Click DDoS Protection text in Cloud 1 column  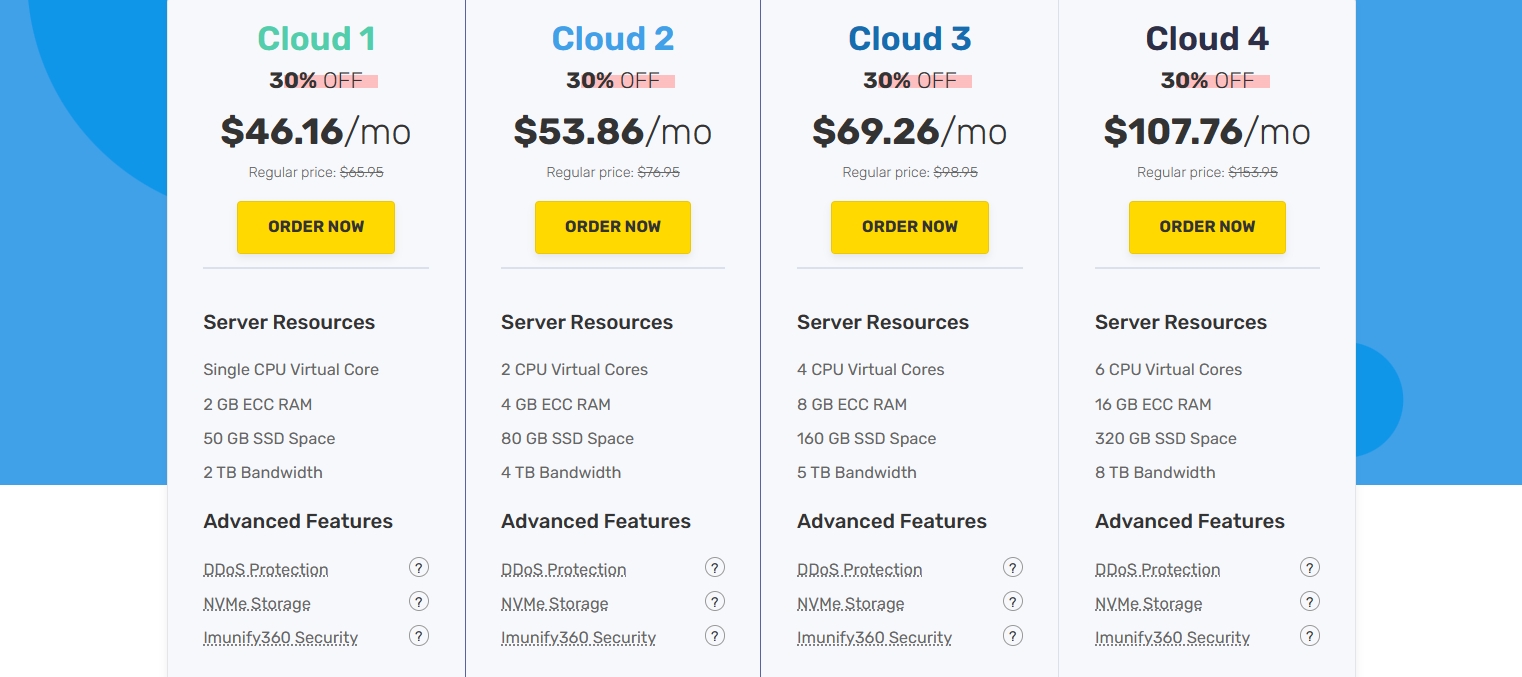tap(266, 570)
